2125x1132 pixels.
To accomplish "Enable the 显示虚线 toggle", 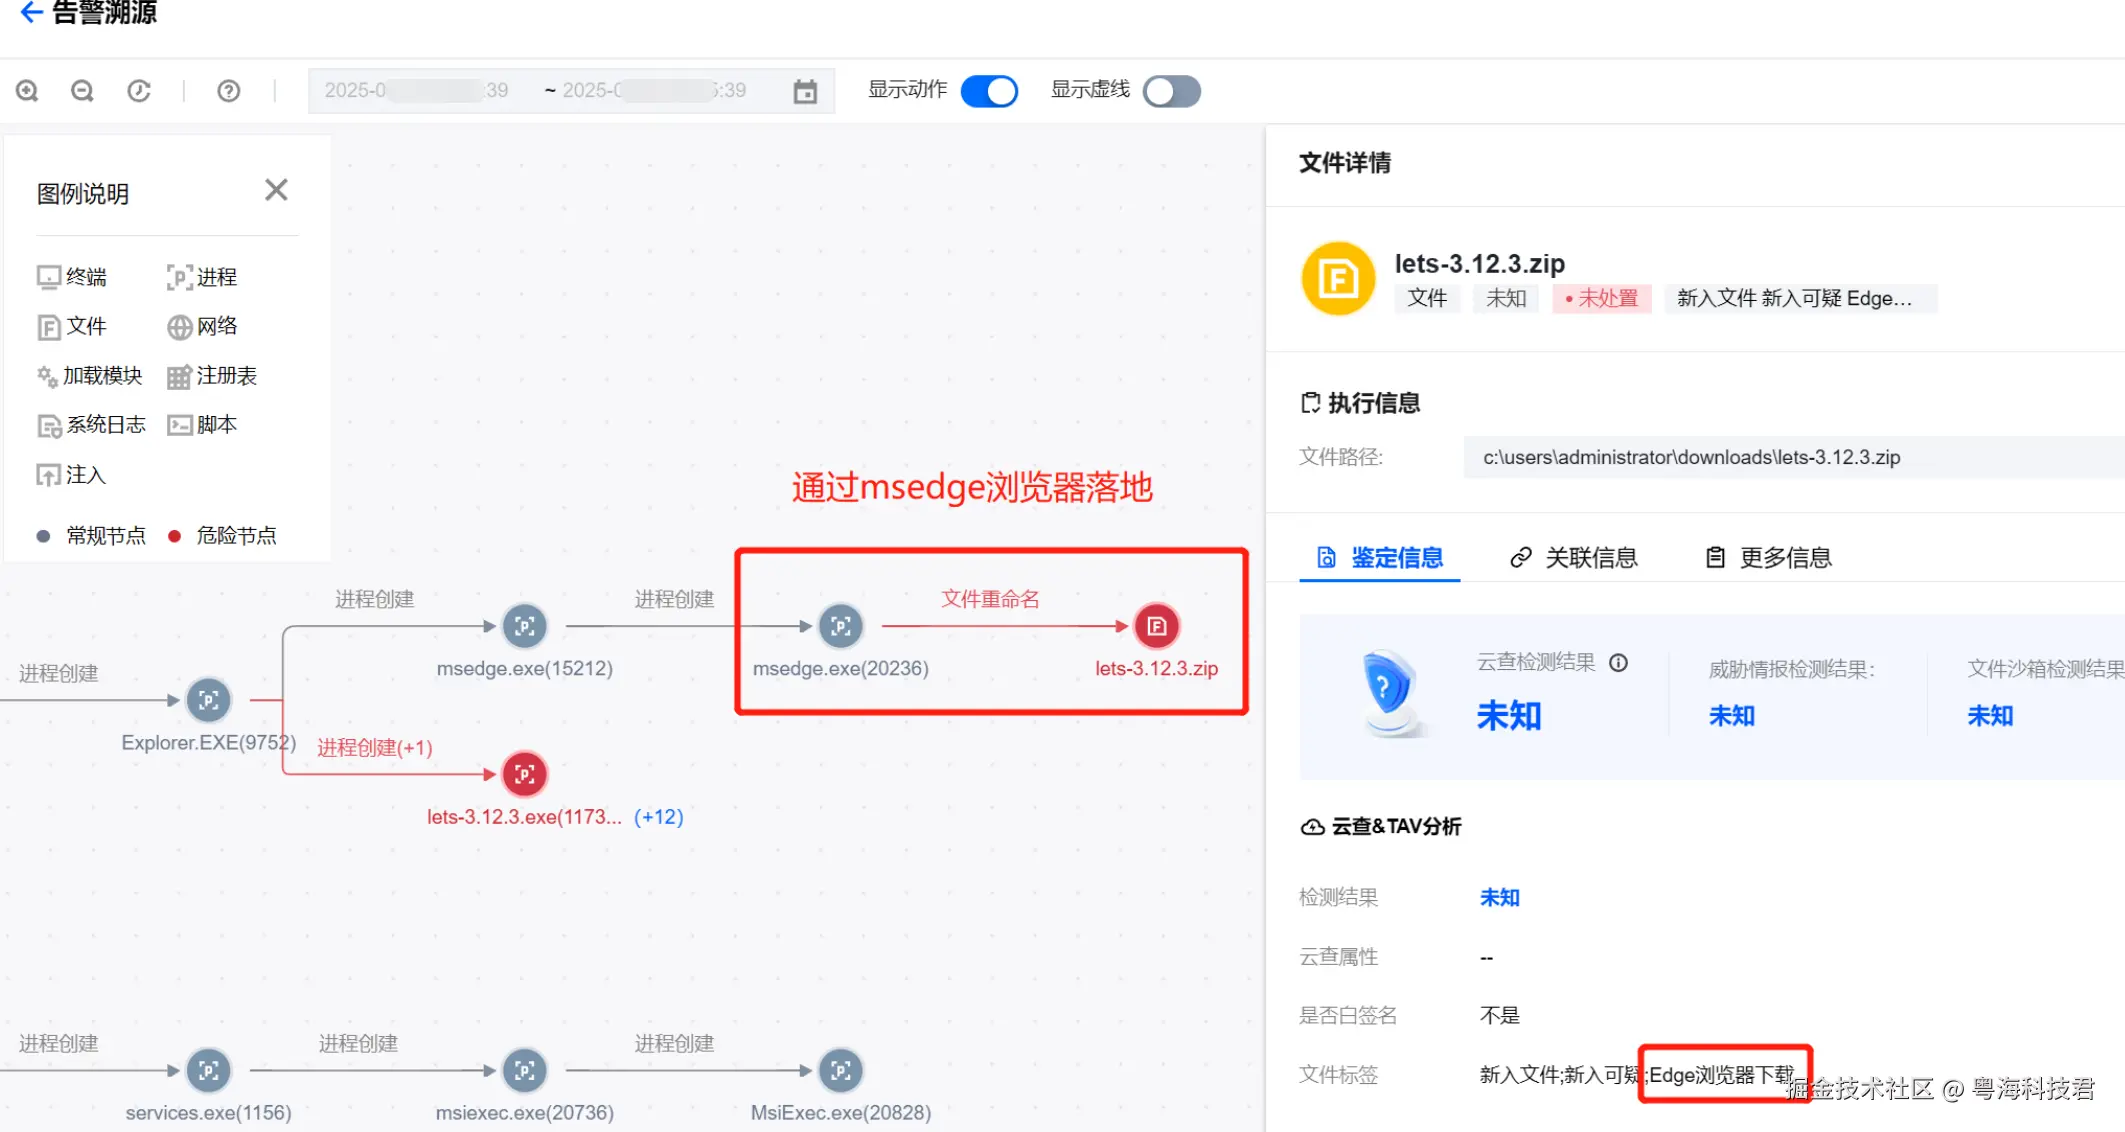I will click(x=1171, y=91).
